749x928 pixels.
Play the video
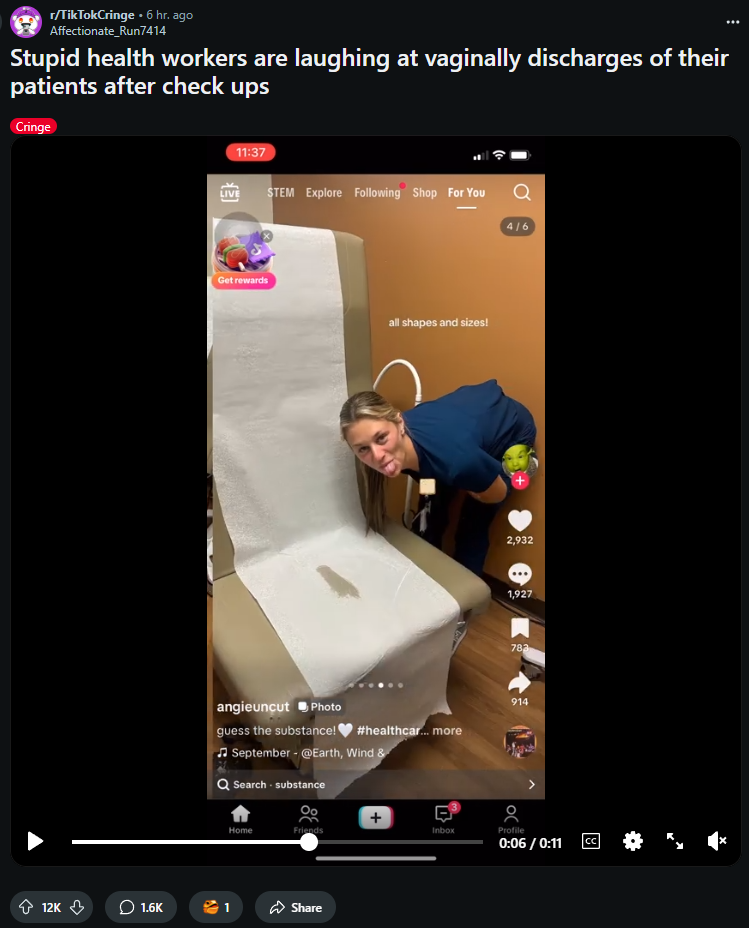click(x=35, y=841)
